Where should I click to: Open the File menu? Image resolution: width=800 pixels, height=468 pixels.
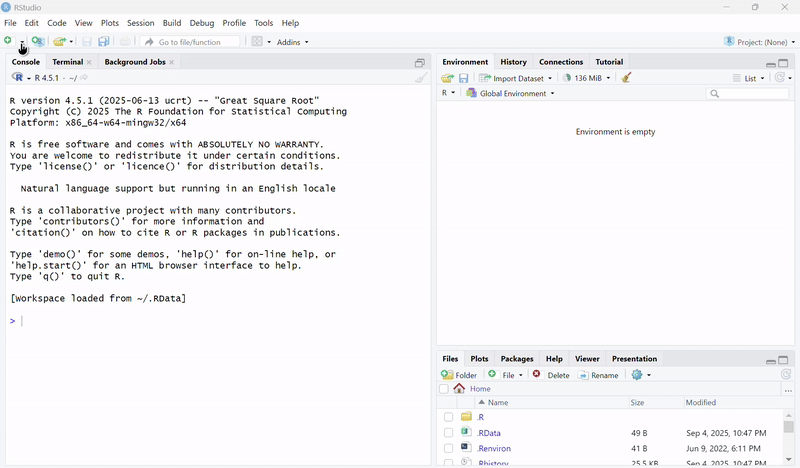pos(10,23)
